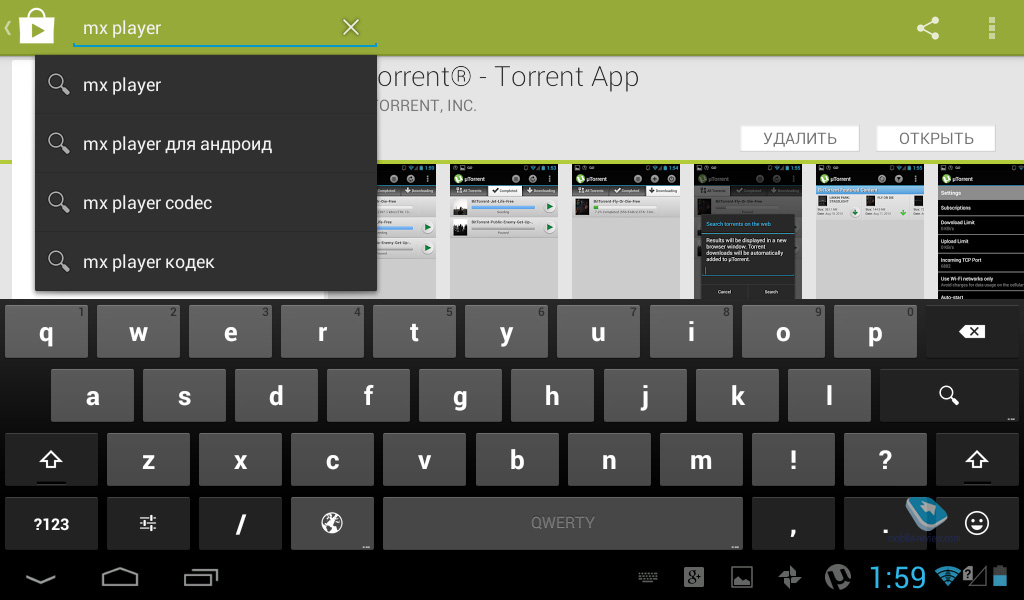Open the uTorrent notification icon
Viewport: 1024px width, 600px height.
click(838, 577)
